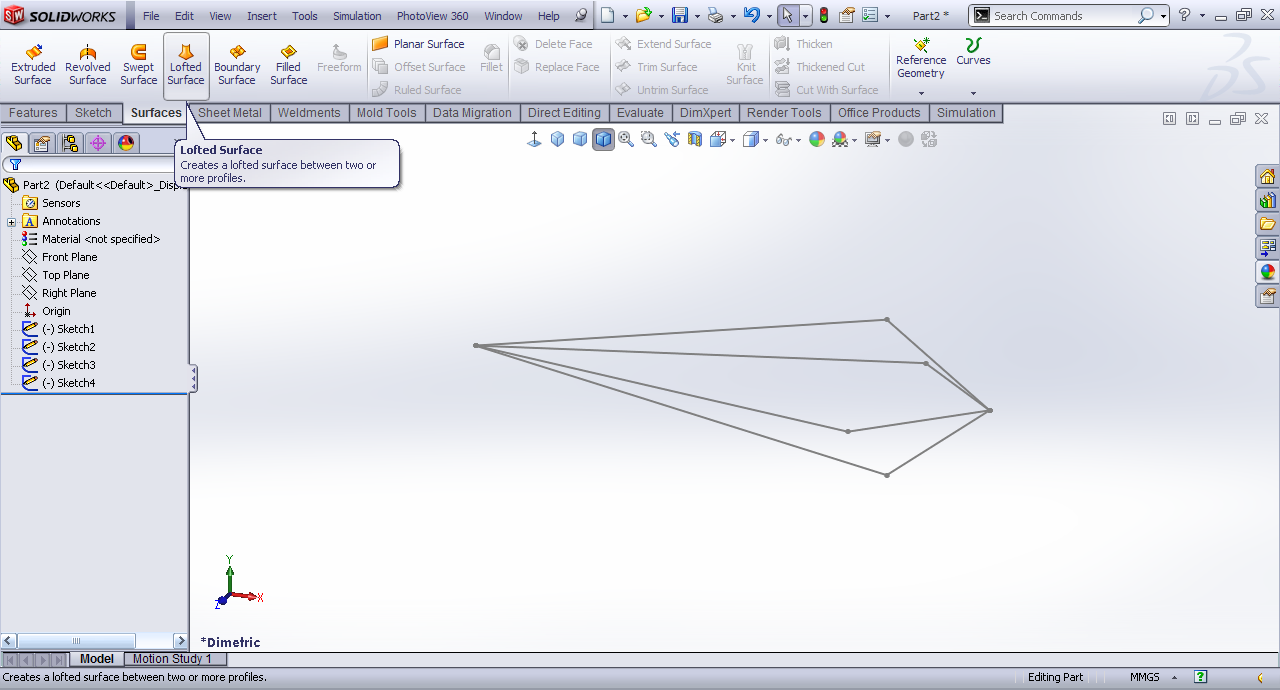Click the Planar Surface button
This screenshot has height=690, width=1280.
(418, 44)
